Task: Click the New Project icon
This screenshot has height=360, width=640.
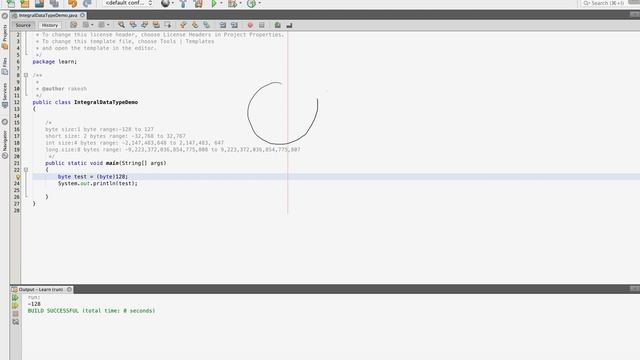Action: click(x=25, y=3)
